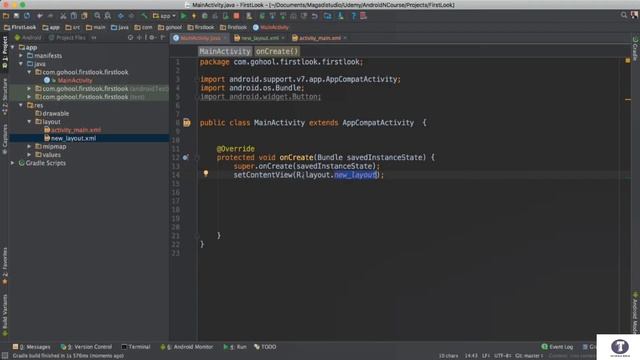Select MainActivity in the project tree
640x360 pixels.
tap(75, 80)
